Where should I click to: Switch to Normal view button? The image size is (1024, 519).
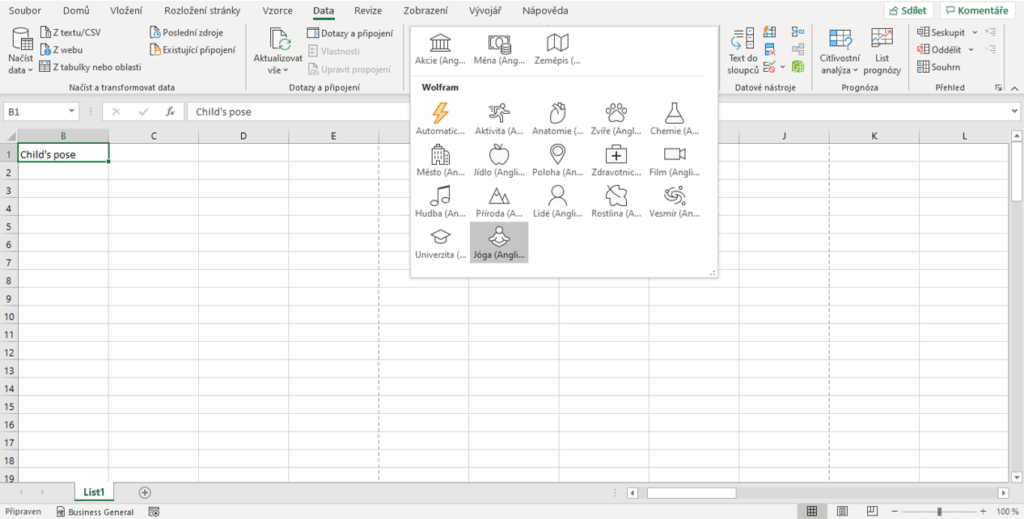point(812,511)
